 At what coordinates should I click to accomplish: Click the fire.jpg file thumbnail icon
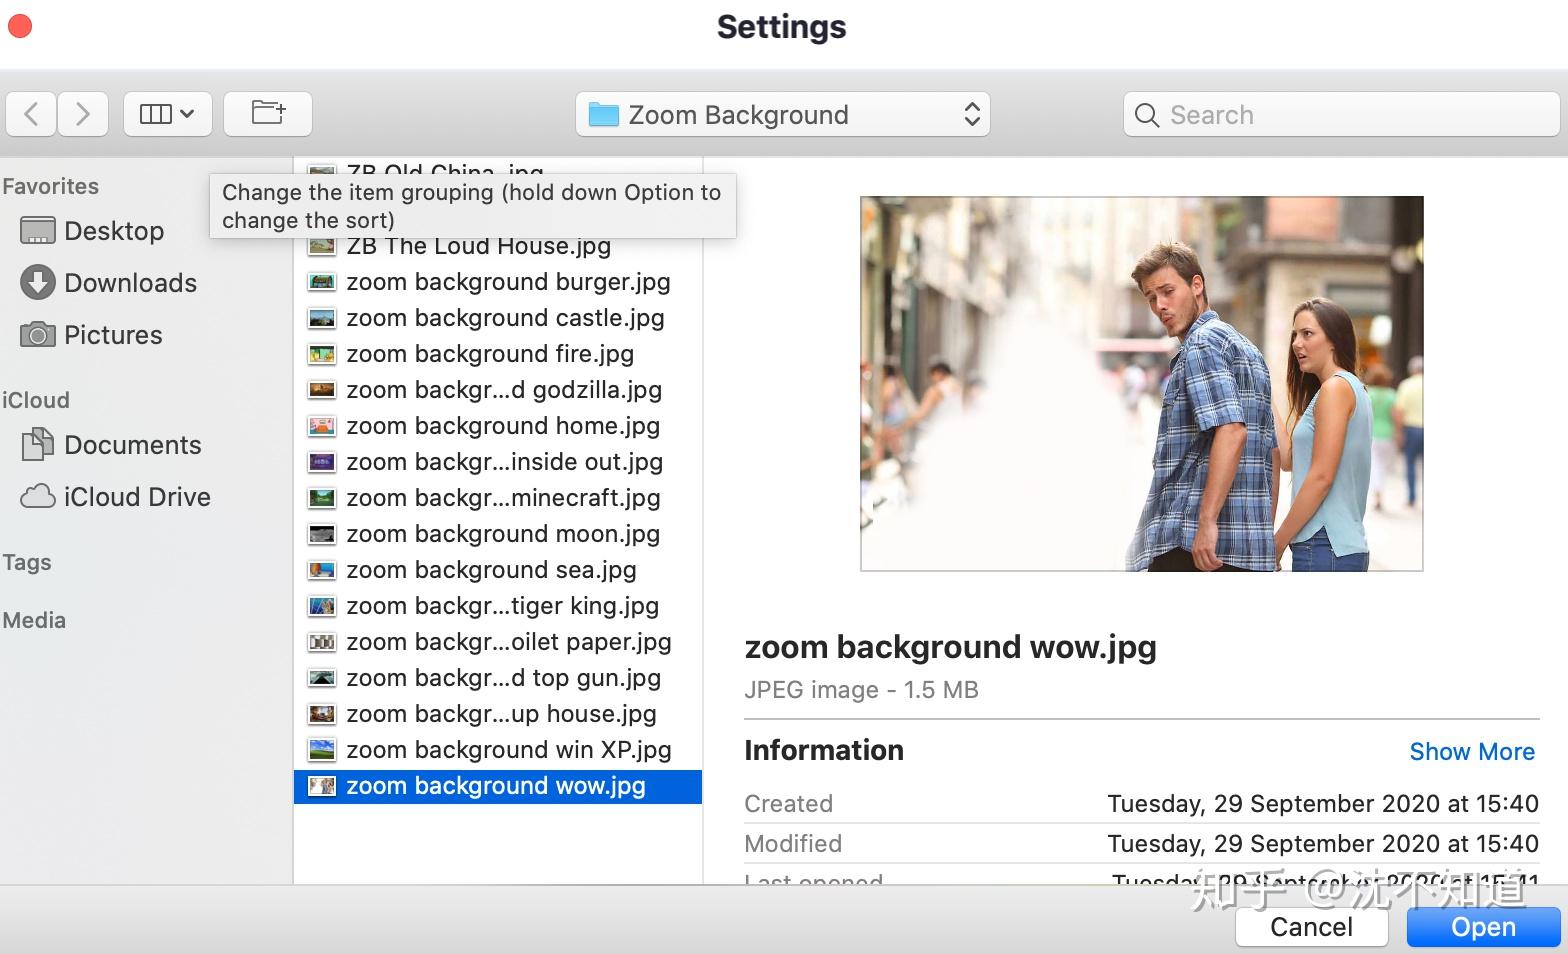322,354
